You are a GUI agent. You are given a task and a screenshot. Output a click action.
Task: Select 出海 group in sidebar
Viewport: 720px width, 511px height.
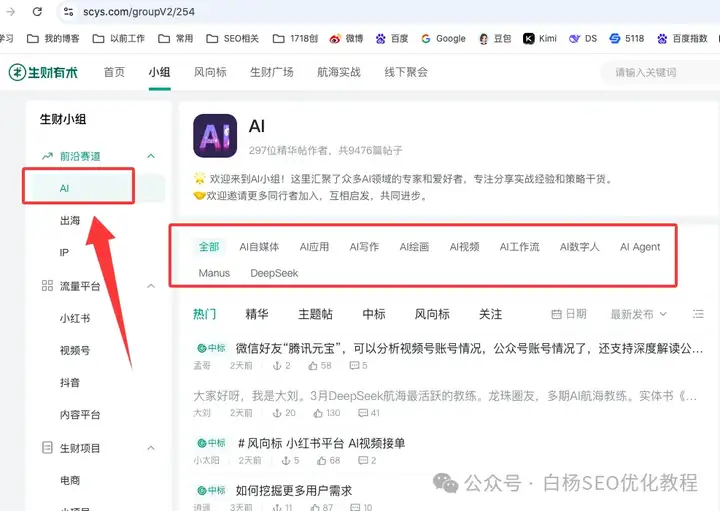coord(70,221)
